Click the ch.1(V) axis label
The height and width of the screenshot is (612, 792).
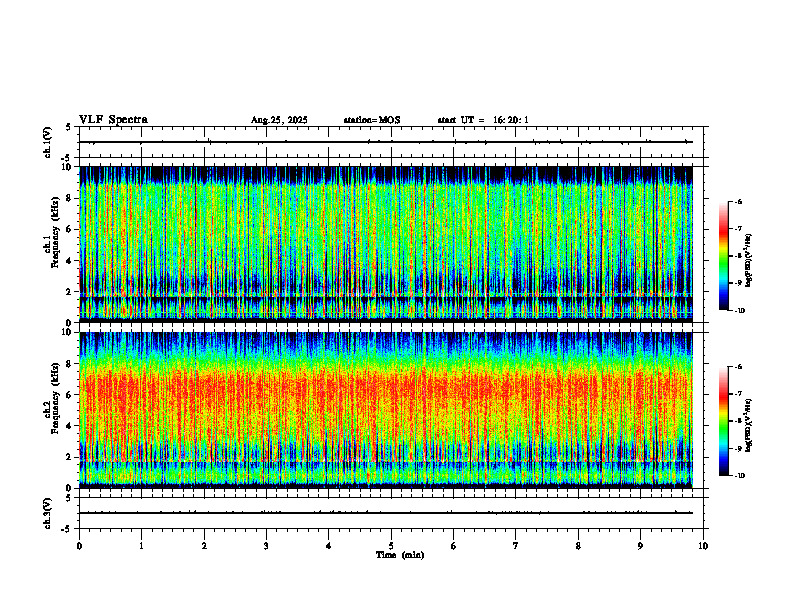[48, 142]
